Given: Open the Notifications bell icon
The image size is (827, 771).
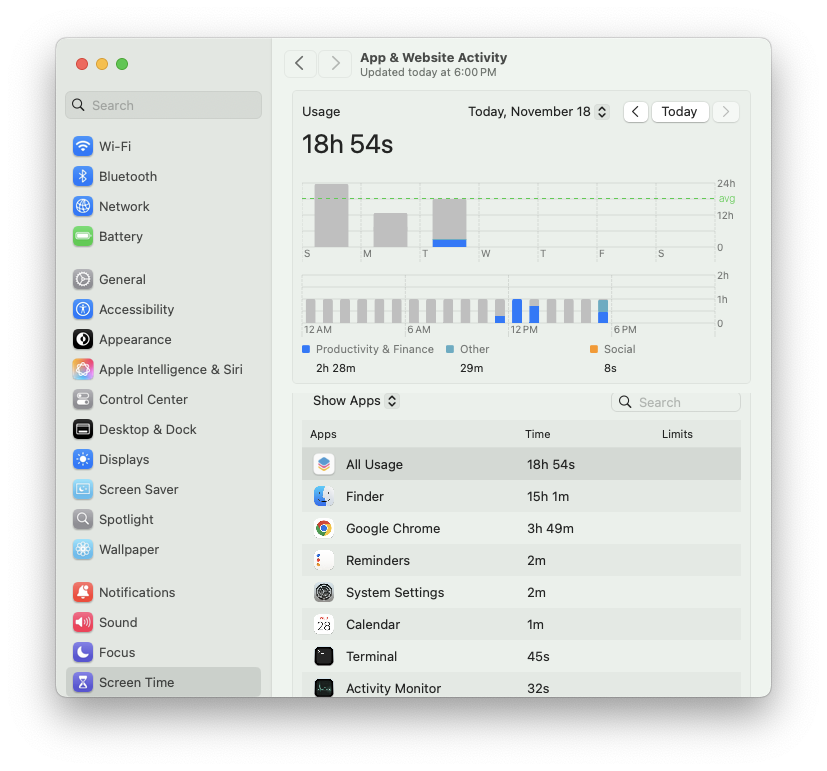Looking at the screenshot, I should (x=83, y=592).
